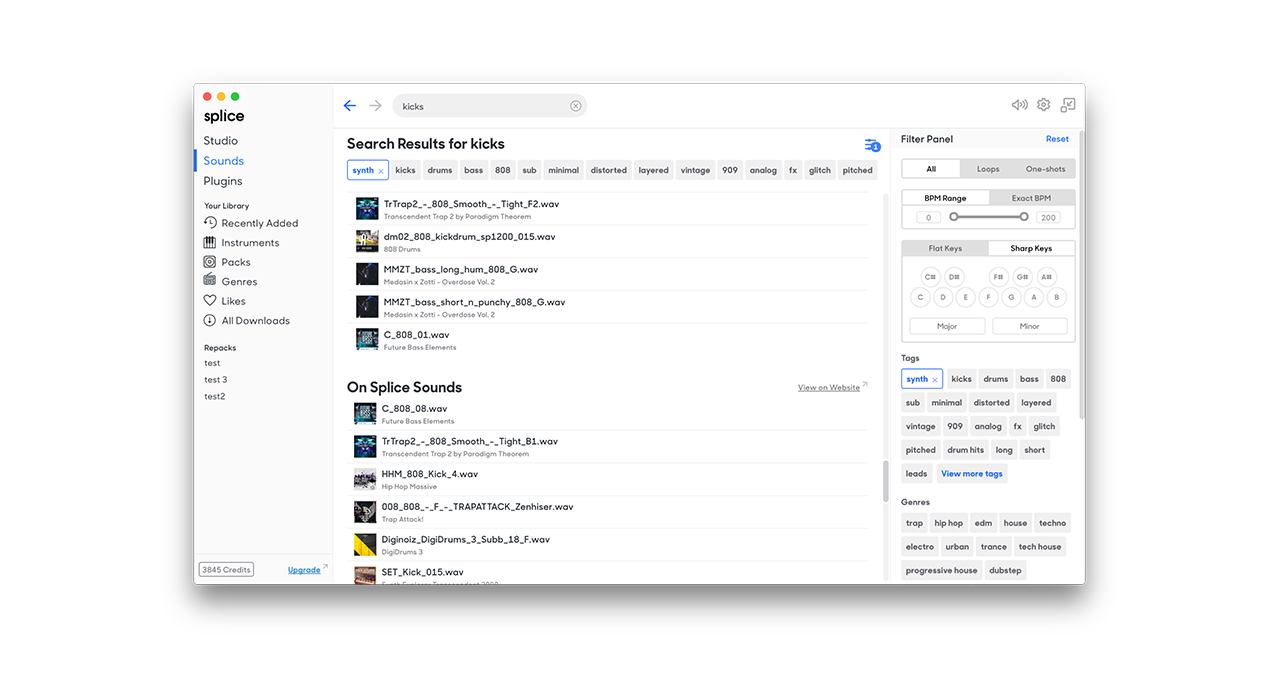Add the drum hits tag filter
The image size is (1280, 673).
965,450
